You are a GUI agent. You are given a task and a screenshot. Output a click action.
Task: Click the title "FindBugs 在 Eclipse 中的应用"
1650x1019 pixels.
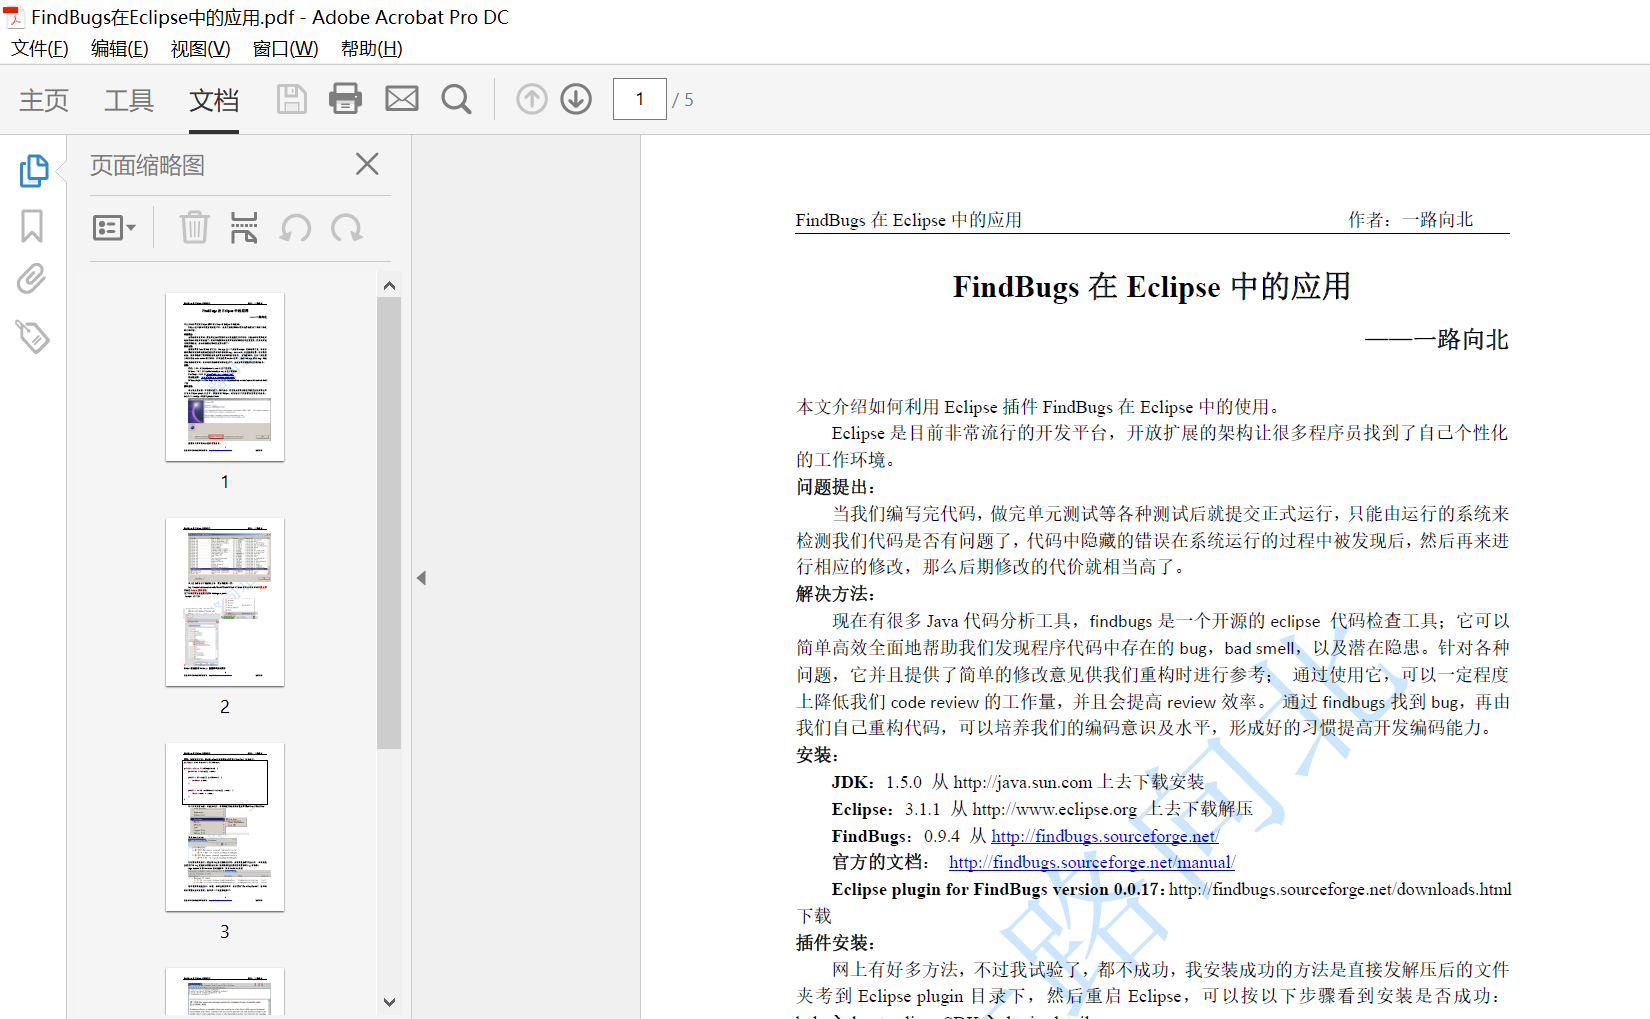1152,287
